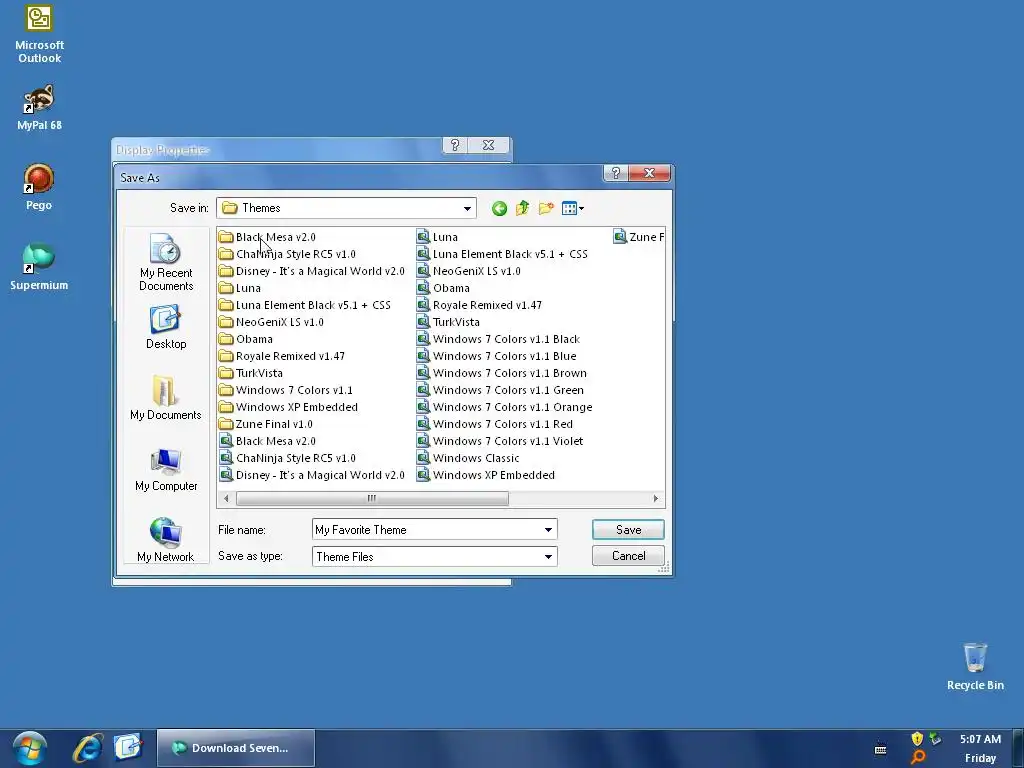
Task: Select Windows 7 Colors v1.1 Orange theme
Action: click(x=504, y=407)
